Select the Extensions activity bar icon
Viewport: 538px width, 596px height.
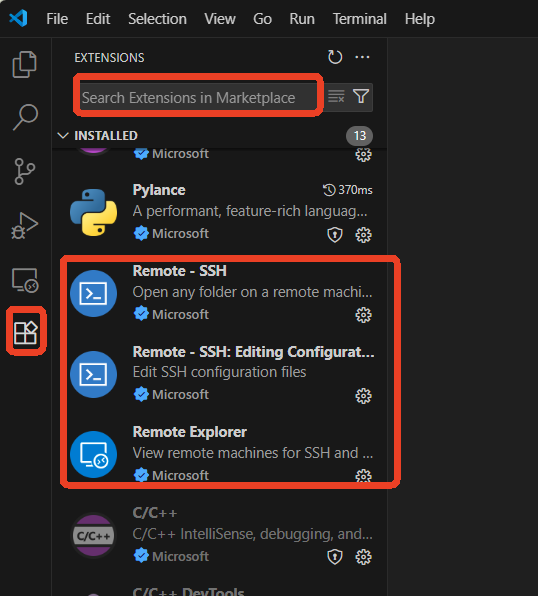[25, 333]
